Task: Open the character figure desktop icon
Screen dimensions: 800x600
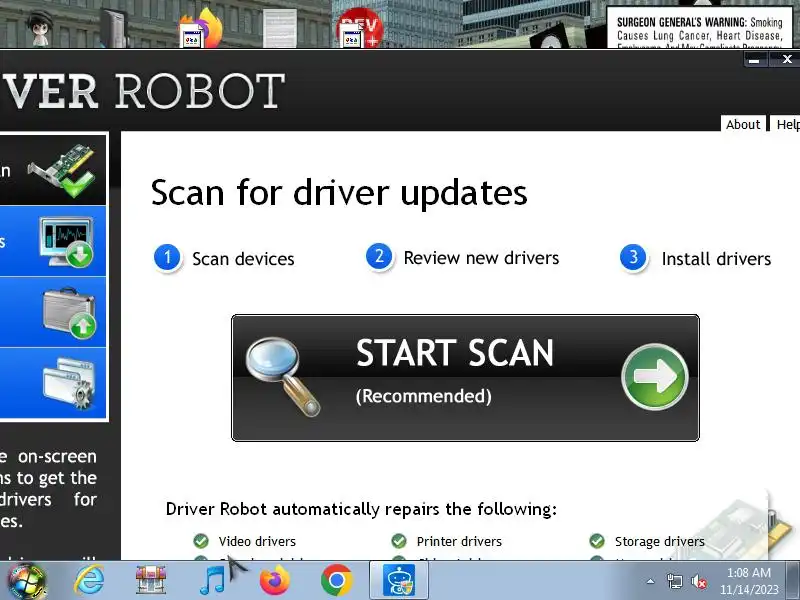Action: (41, 28)
